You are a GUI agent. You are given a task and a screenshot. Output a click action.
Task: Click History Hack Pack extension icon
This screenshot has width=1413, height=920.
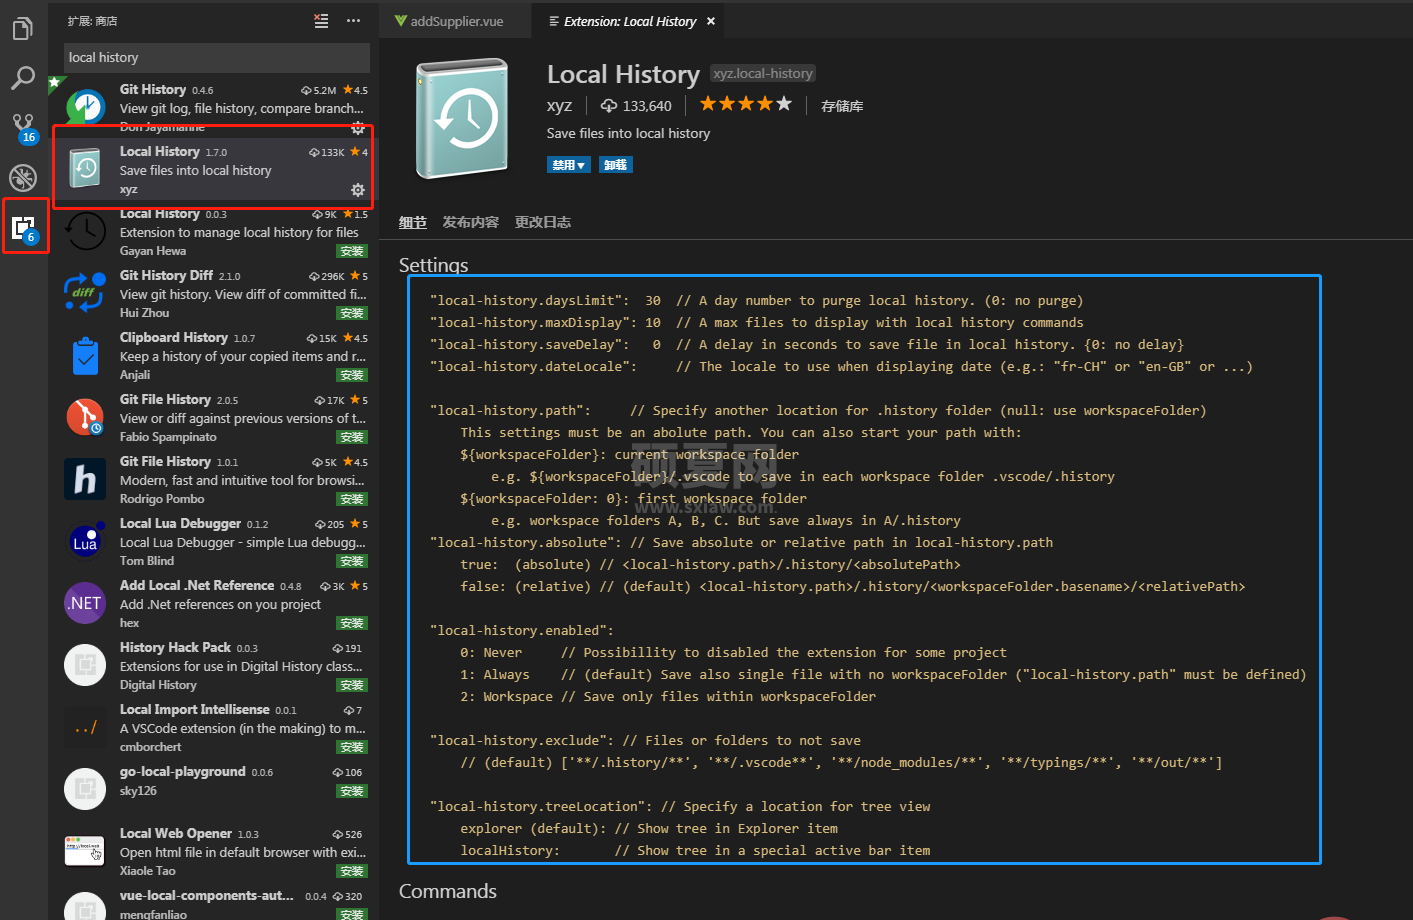click(86, 665)
